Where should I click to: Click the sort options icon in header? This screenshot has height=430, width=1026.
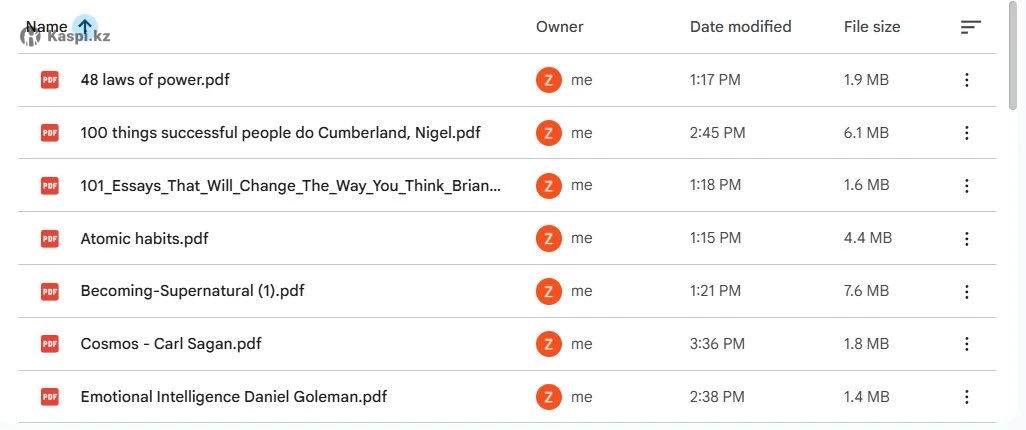[x=970, y=28]
